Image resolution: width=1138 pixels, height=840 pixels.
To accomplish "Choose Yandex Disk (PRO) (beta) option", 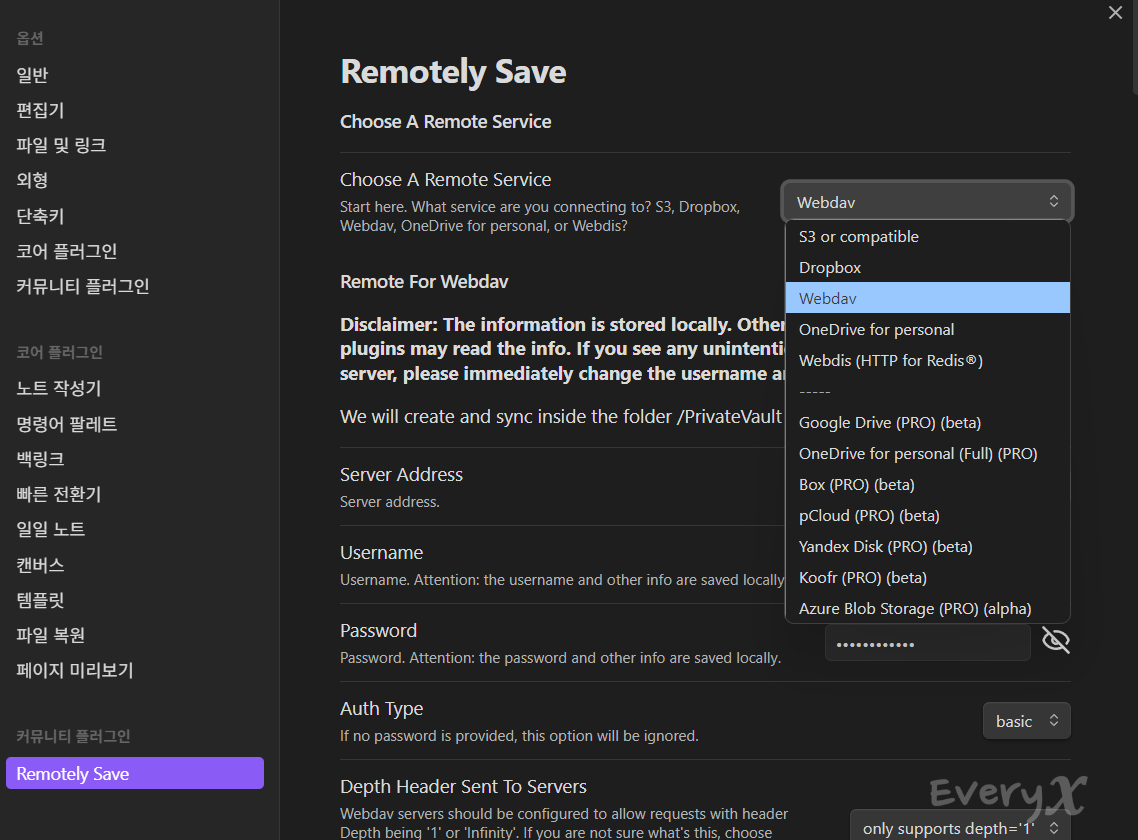I will click(928, 547).
